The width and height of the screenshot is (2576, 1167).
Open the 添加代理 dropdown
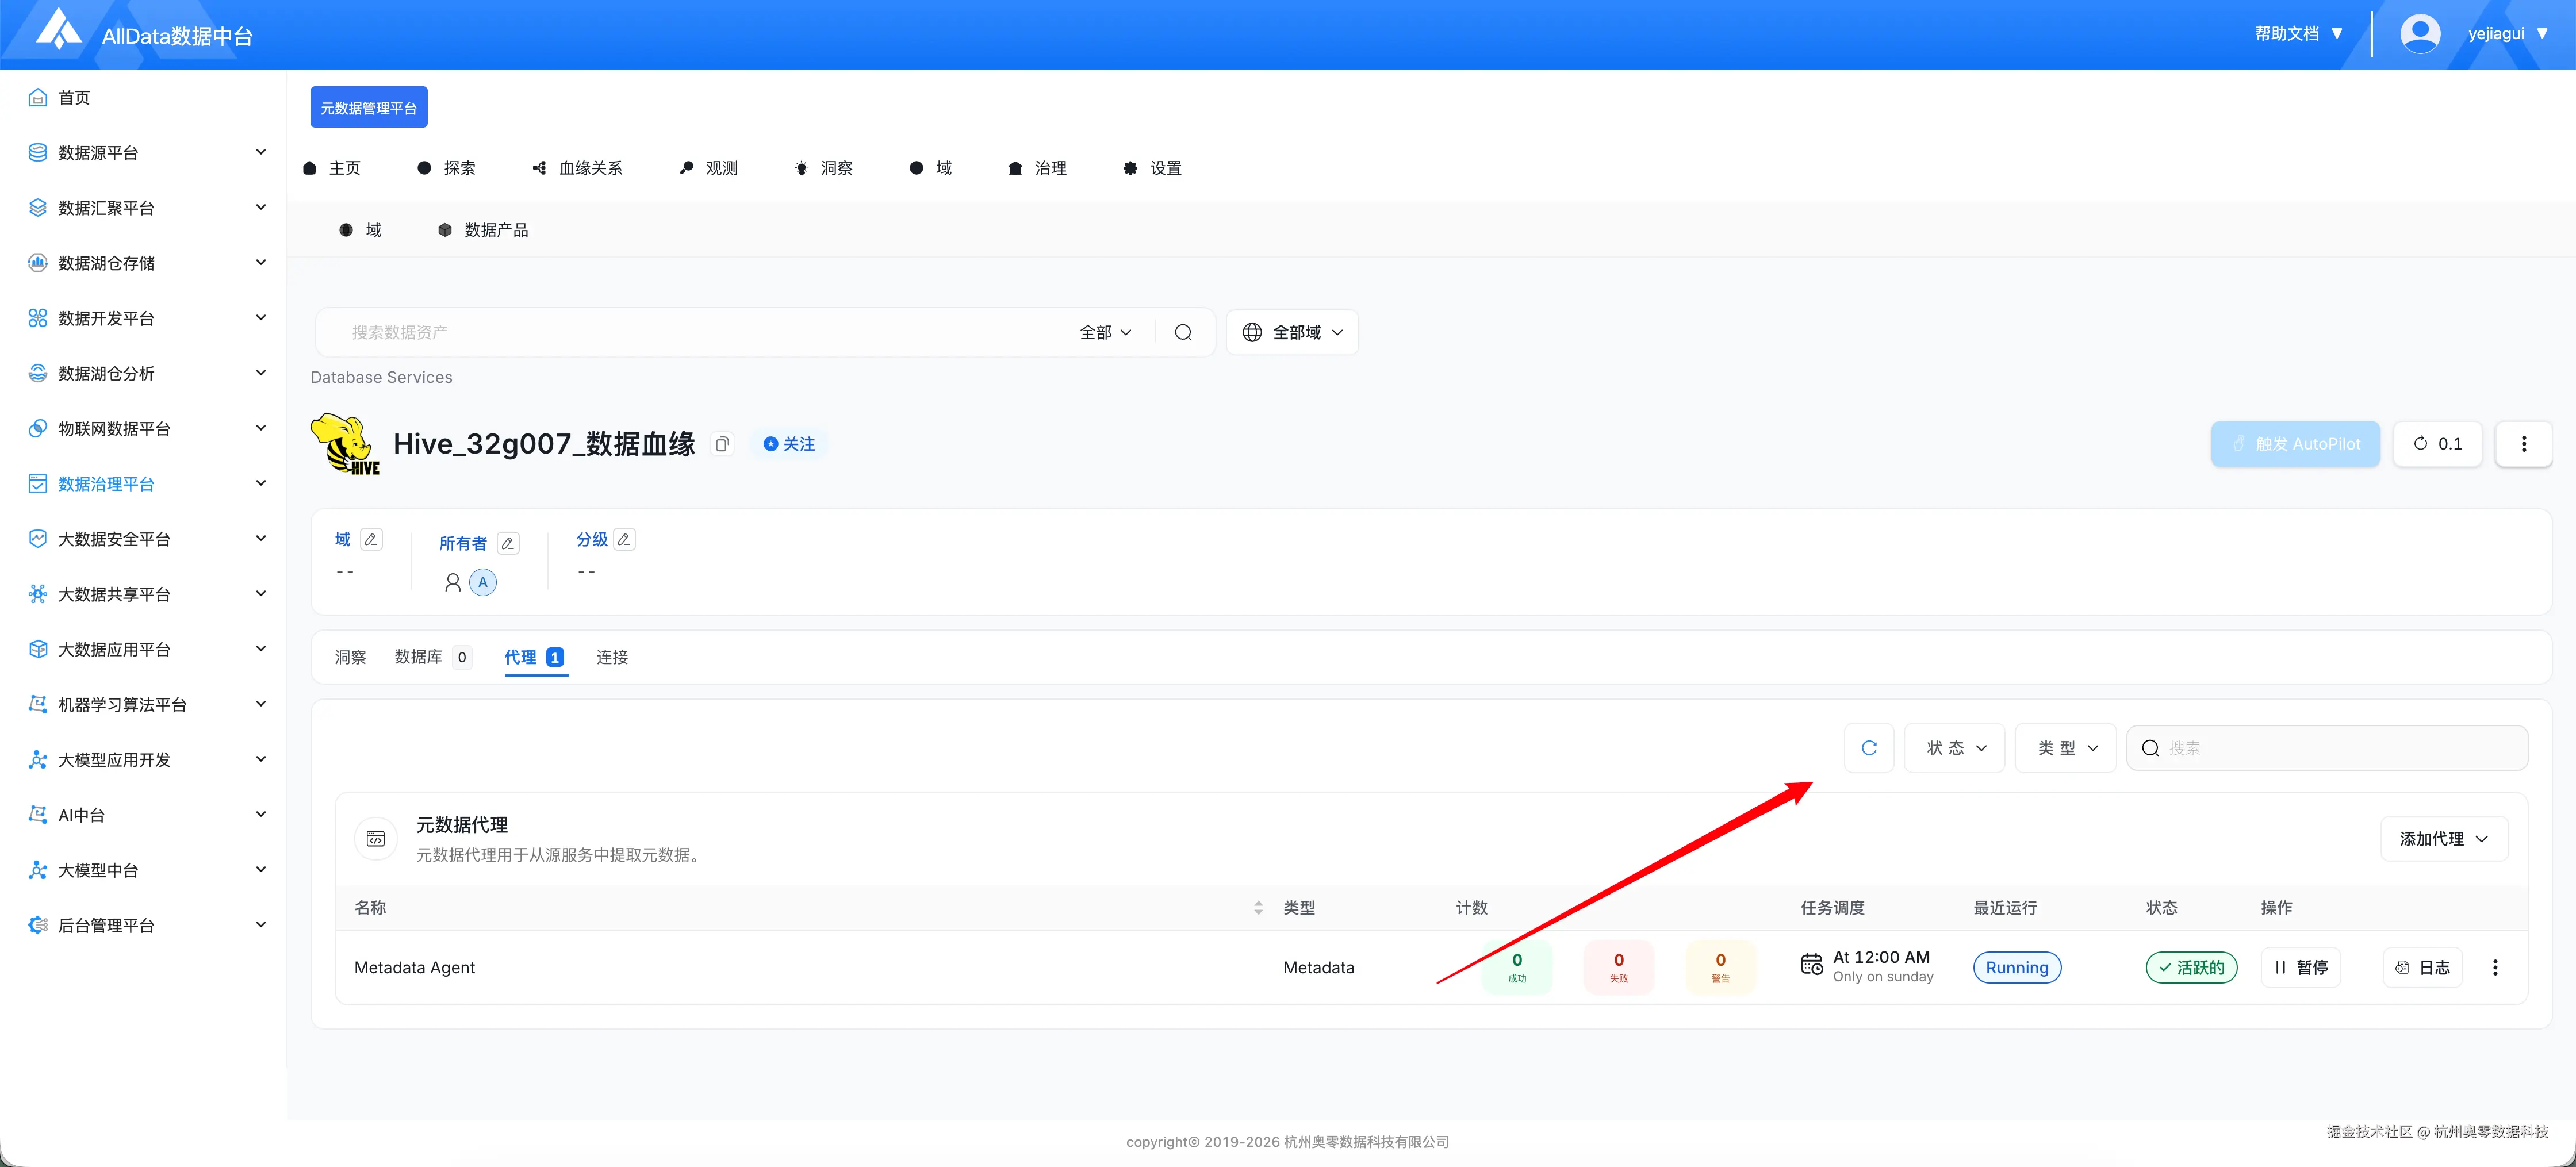pos(2444,839)
